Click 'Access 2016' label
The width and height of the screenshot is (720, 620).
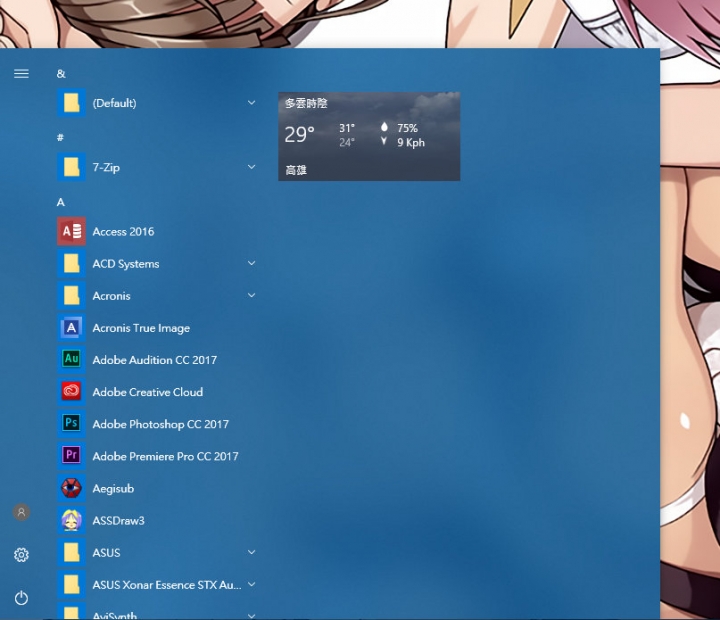click(x=123, y=231)
